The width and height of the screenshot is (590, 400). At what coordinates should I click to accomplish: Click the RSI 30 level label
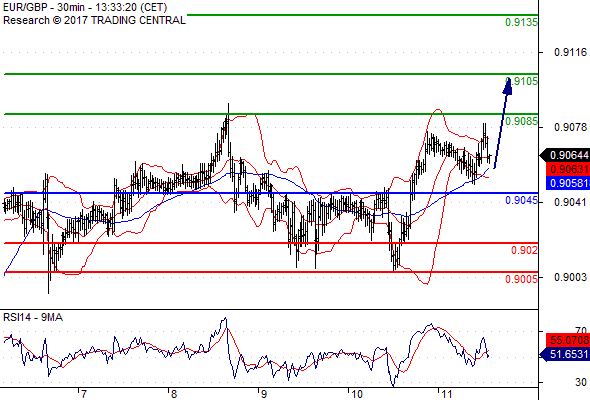tap(581, 382)
